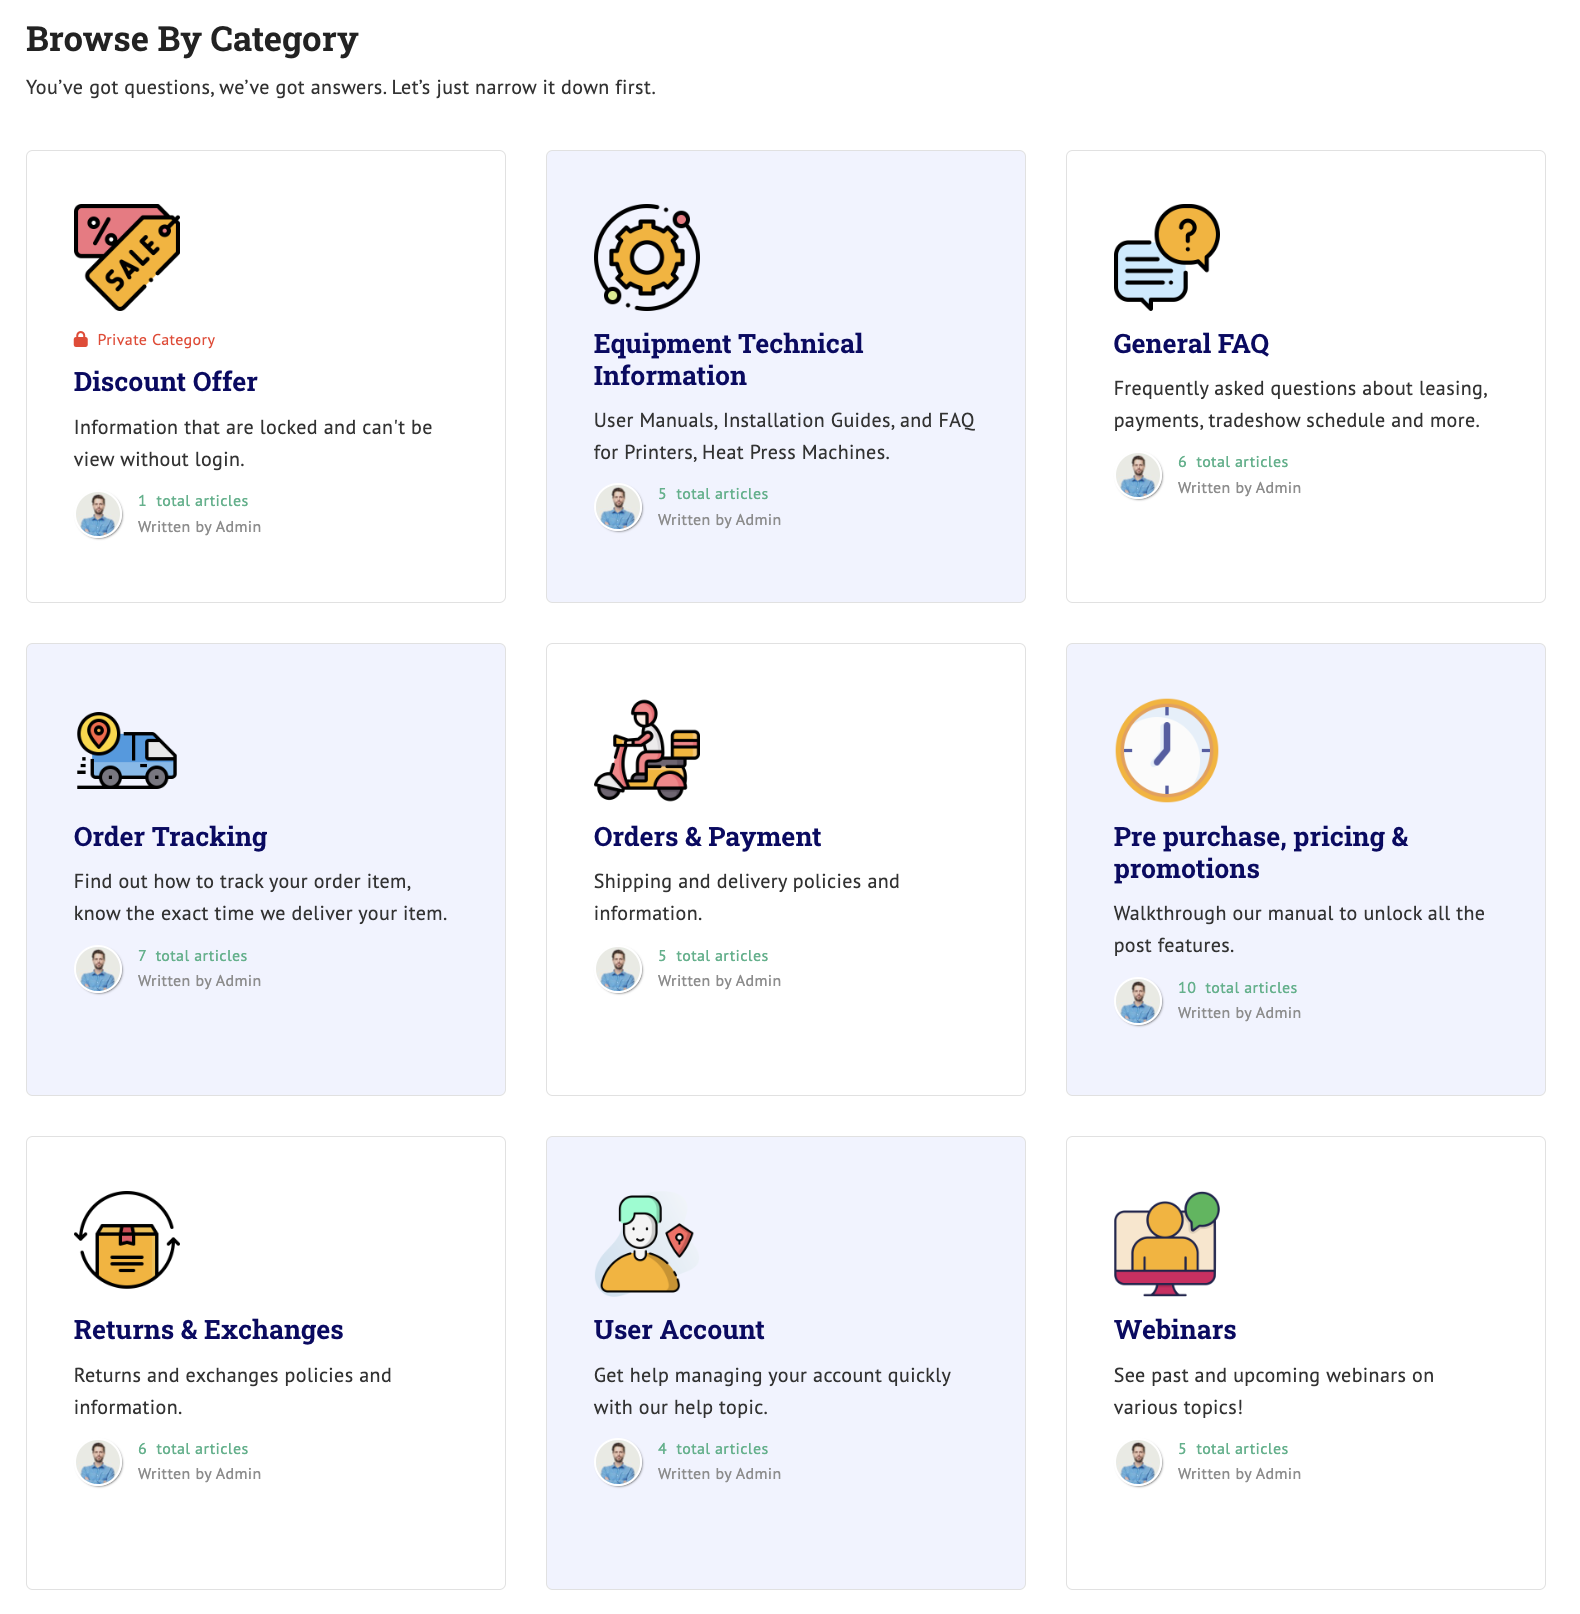Open the Discount Offer category

pos(166,382)
